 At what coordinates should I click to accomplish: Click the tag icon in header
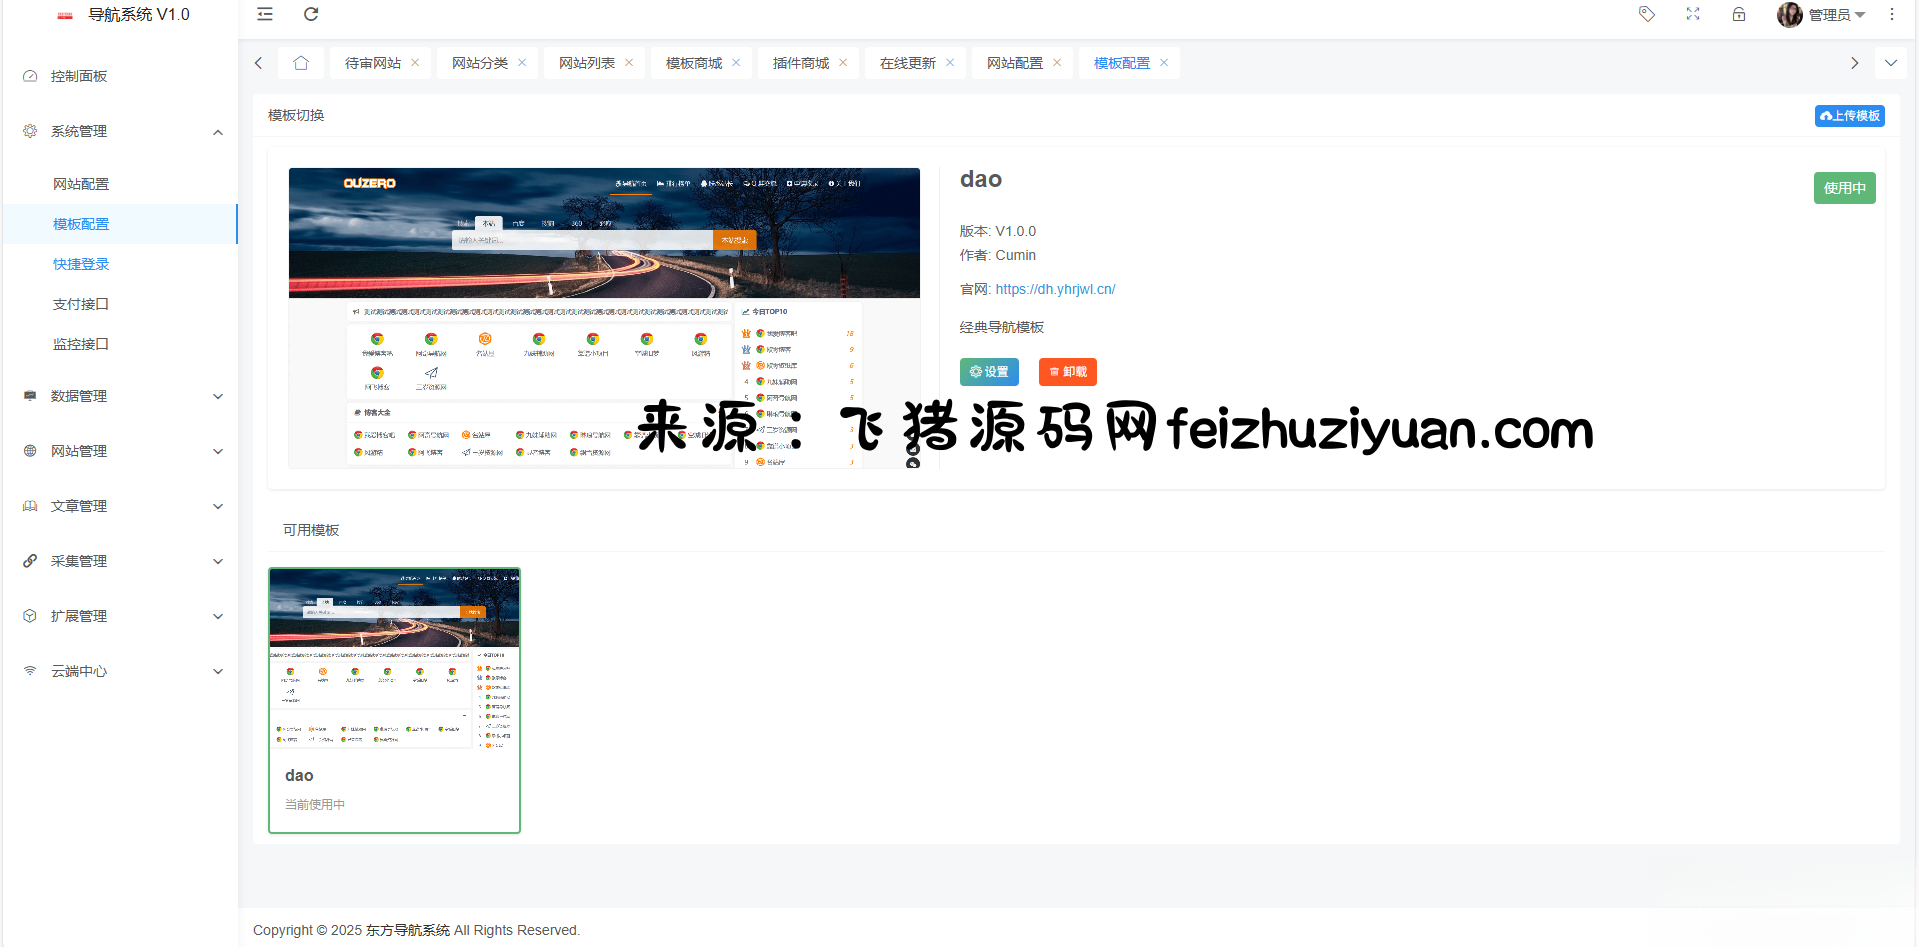coord(1646,14)
